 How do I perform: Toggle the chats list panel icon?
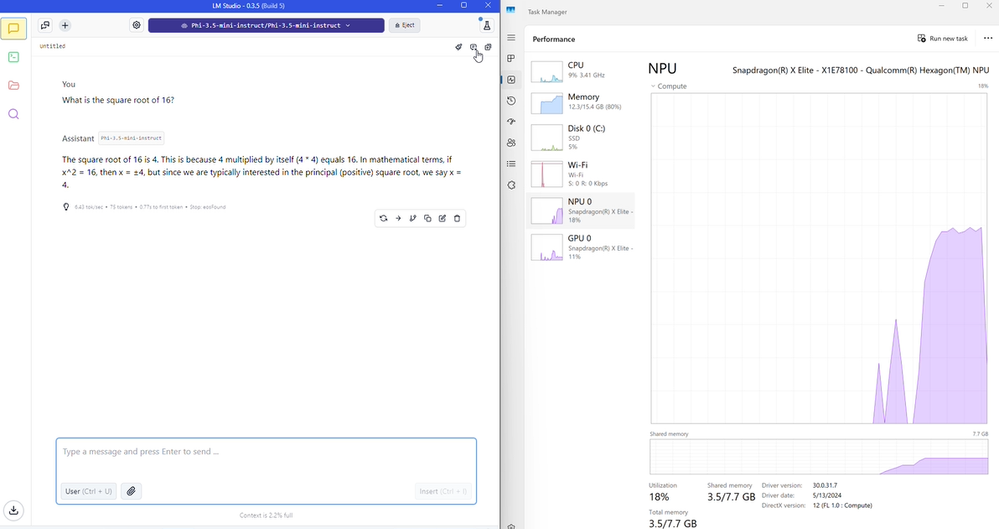pyautogui.click(x=45, y=25)
